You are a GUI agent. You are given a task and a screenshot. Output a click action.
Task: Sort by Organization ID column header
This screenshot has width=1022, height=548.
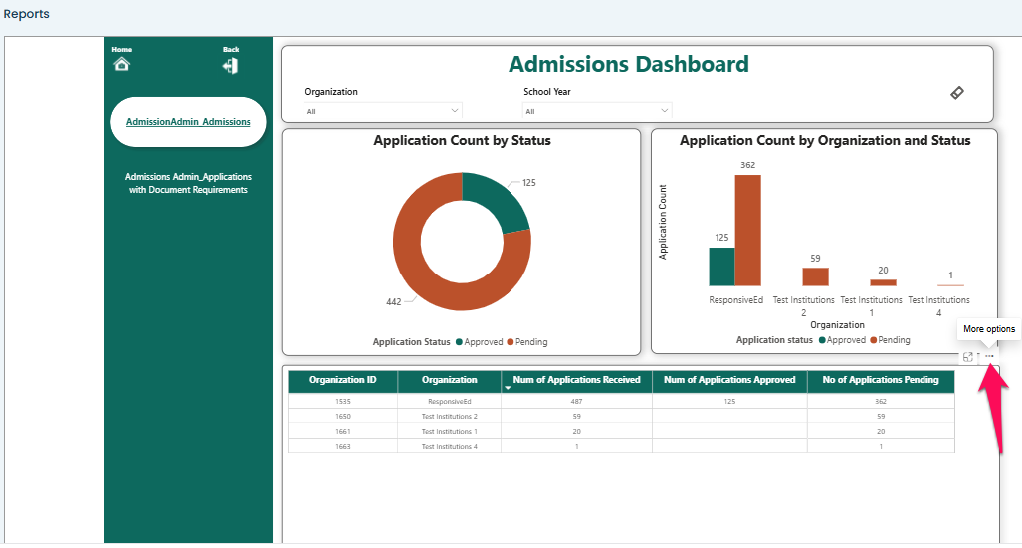point(343,380)
